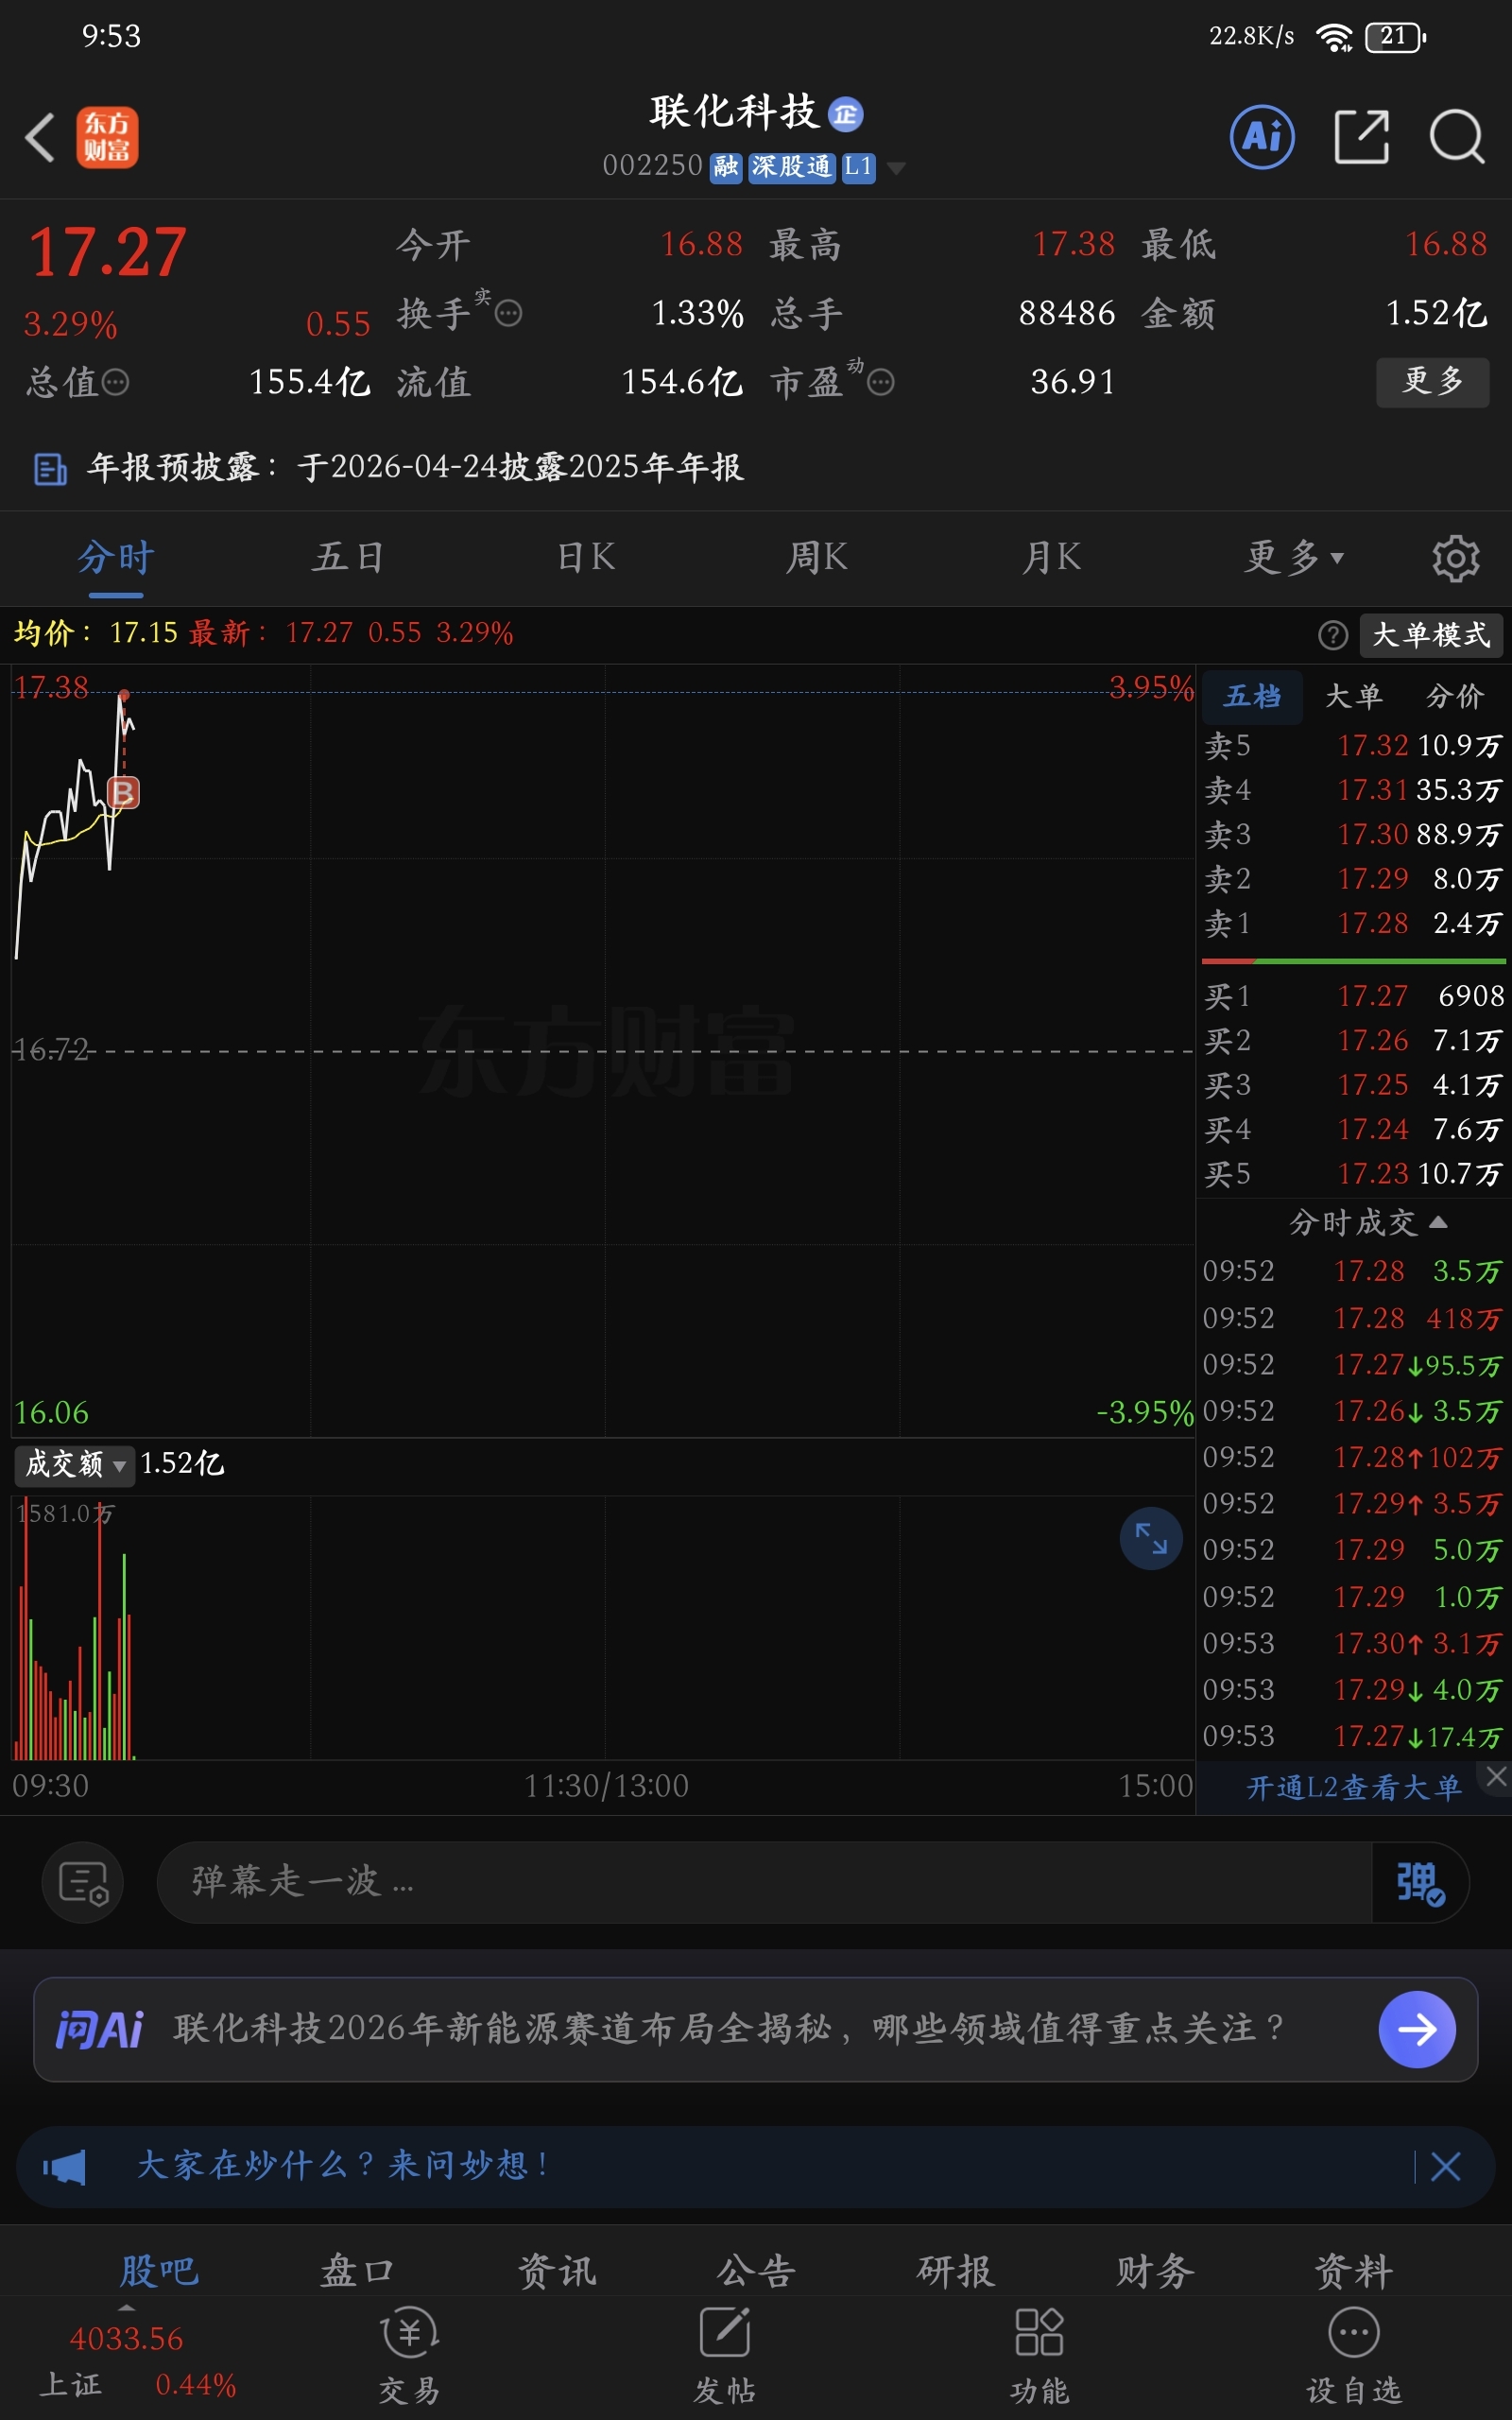1512x2420 pixels.
Task: Open the 研报 tab
Action: coord(956,2272)
